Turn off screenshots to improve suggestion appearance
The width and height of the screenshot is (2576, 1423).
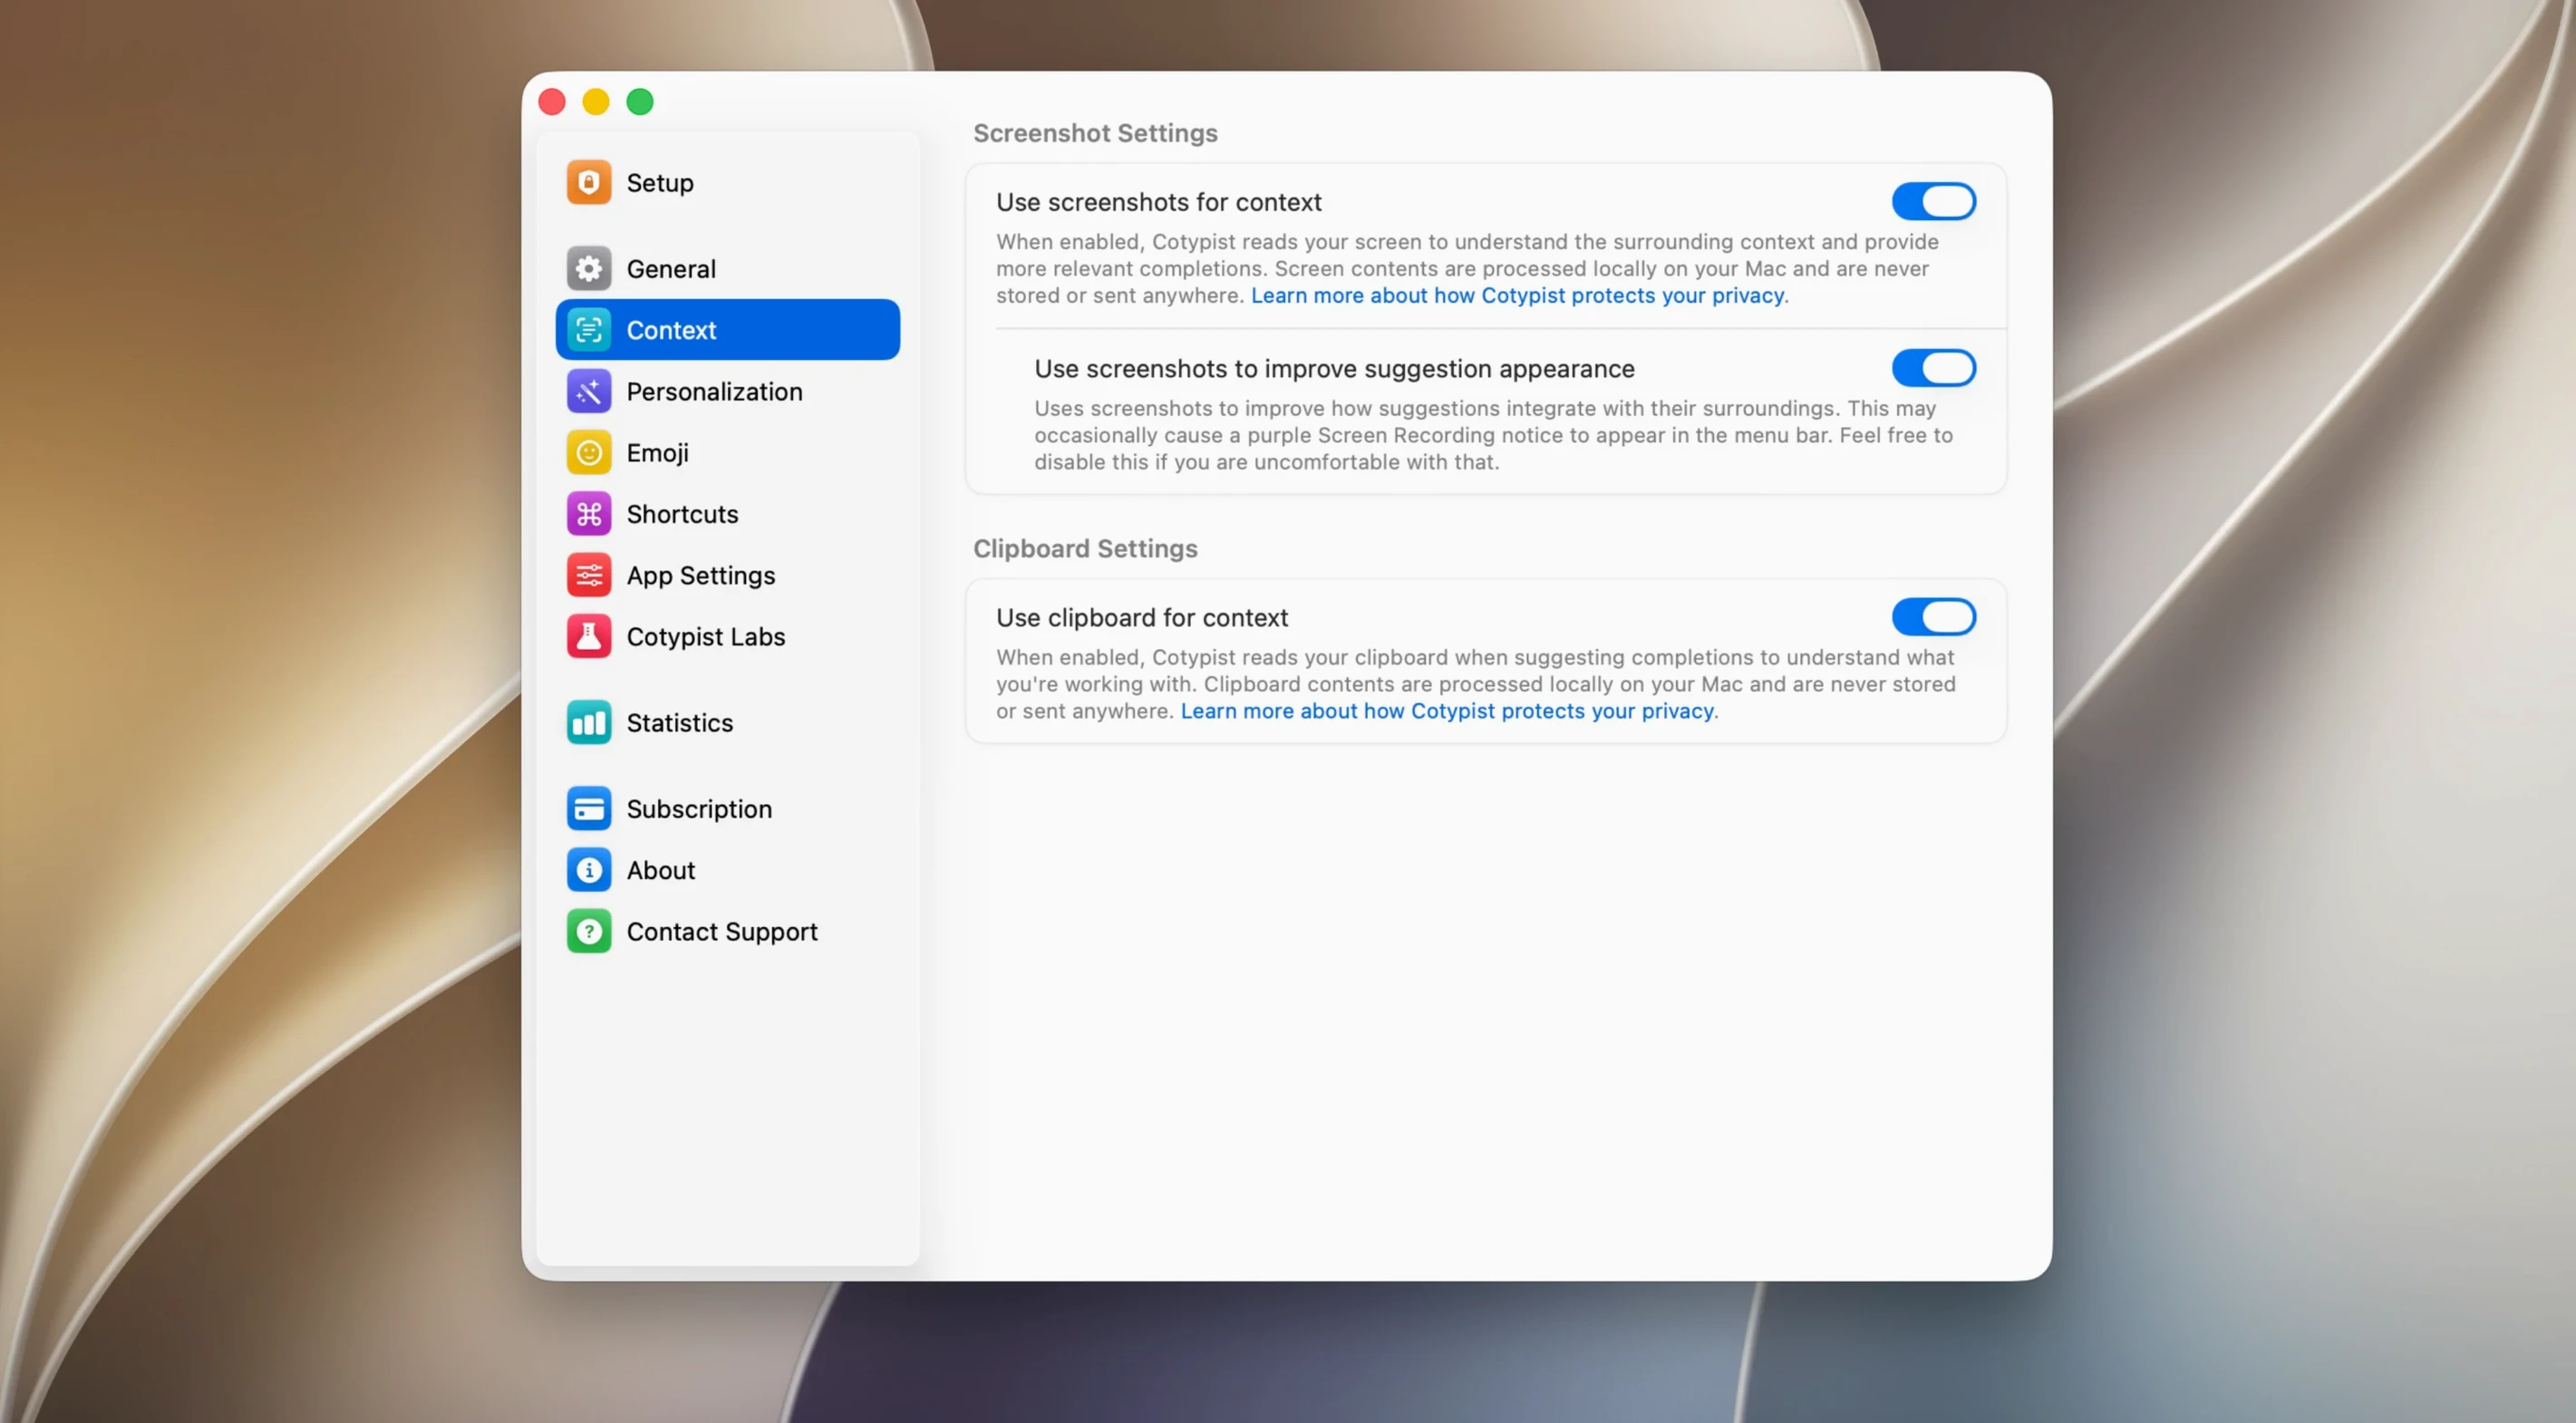click(x=1933, y=368)
